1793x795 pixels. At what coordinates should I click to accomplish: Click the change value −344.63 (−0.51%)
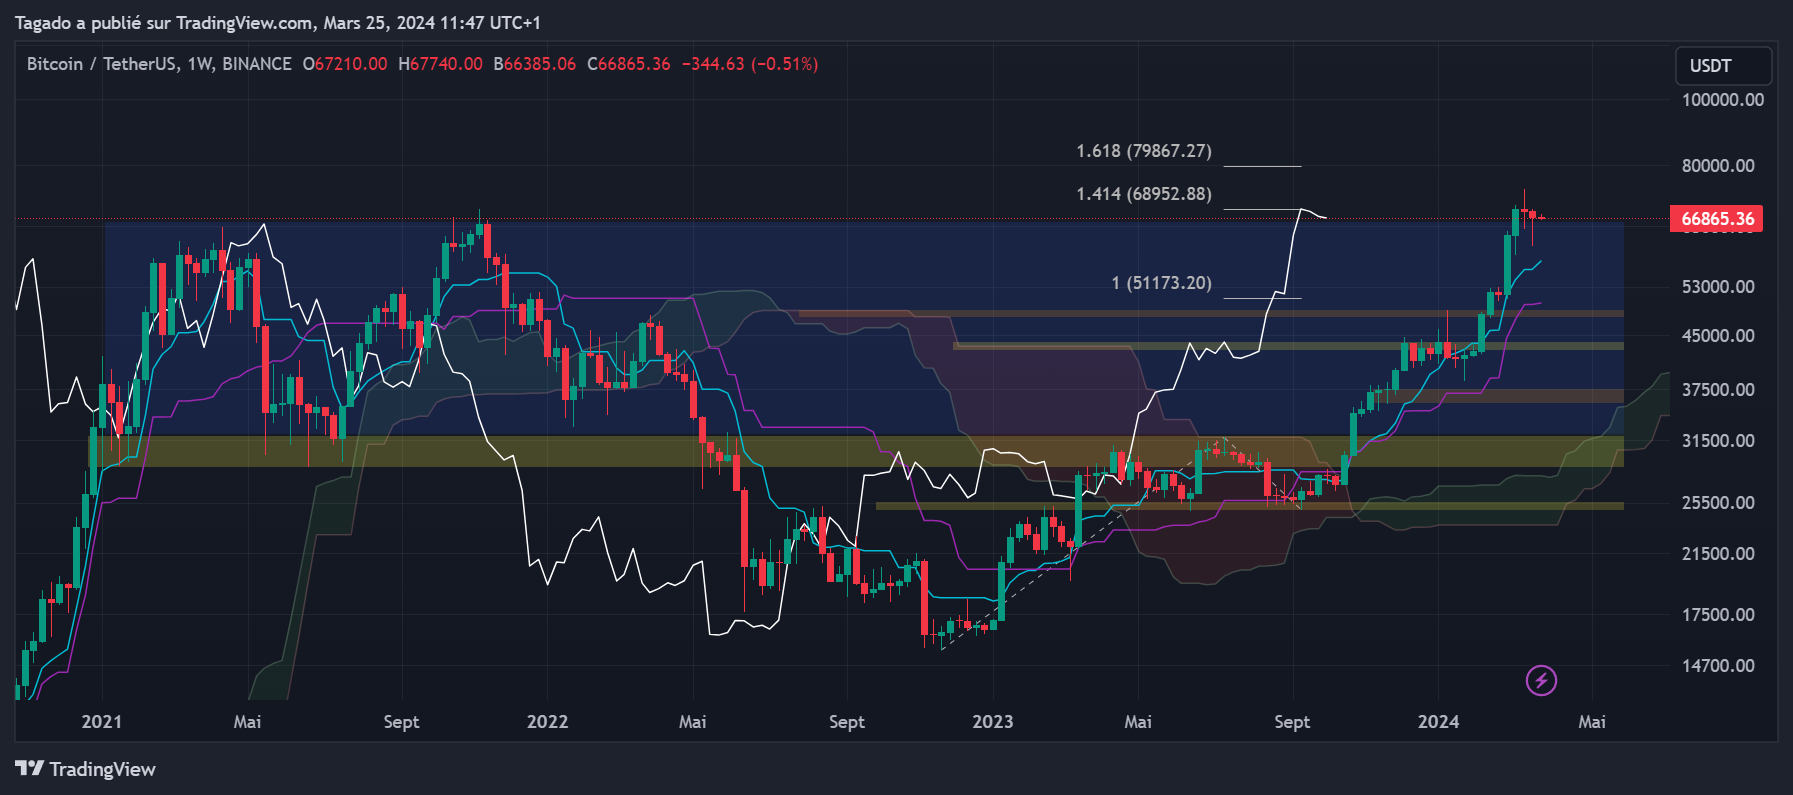pos(750,64)
